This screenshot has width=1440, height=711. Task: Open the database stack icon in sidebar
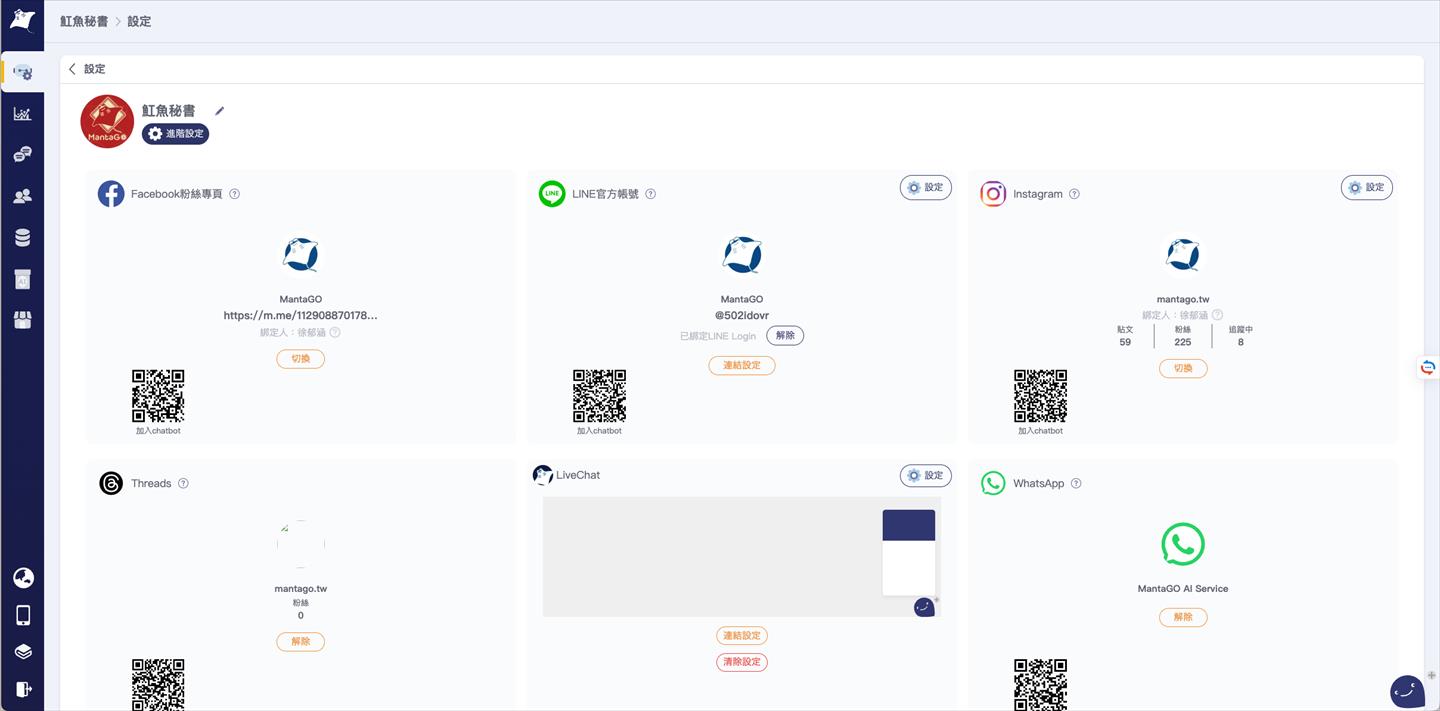(x=22, y=238)
